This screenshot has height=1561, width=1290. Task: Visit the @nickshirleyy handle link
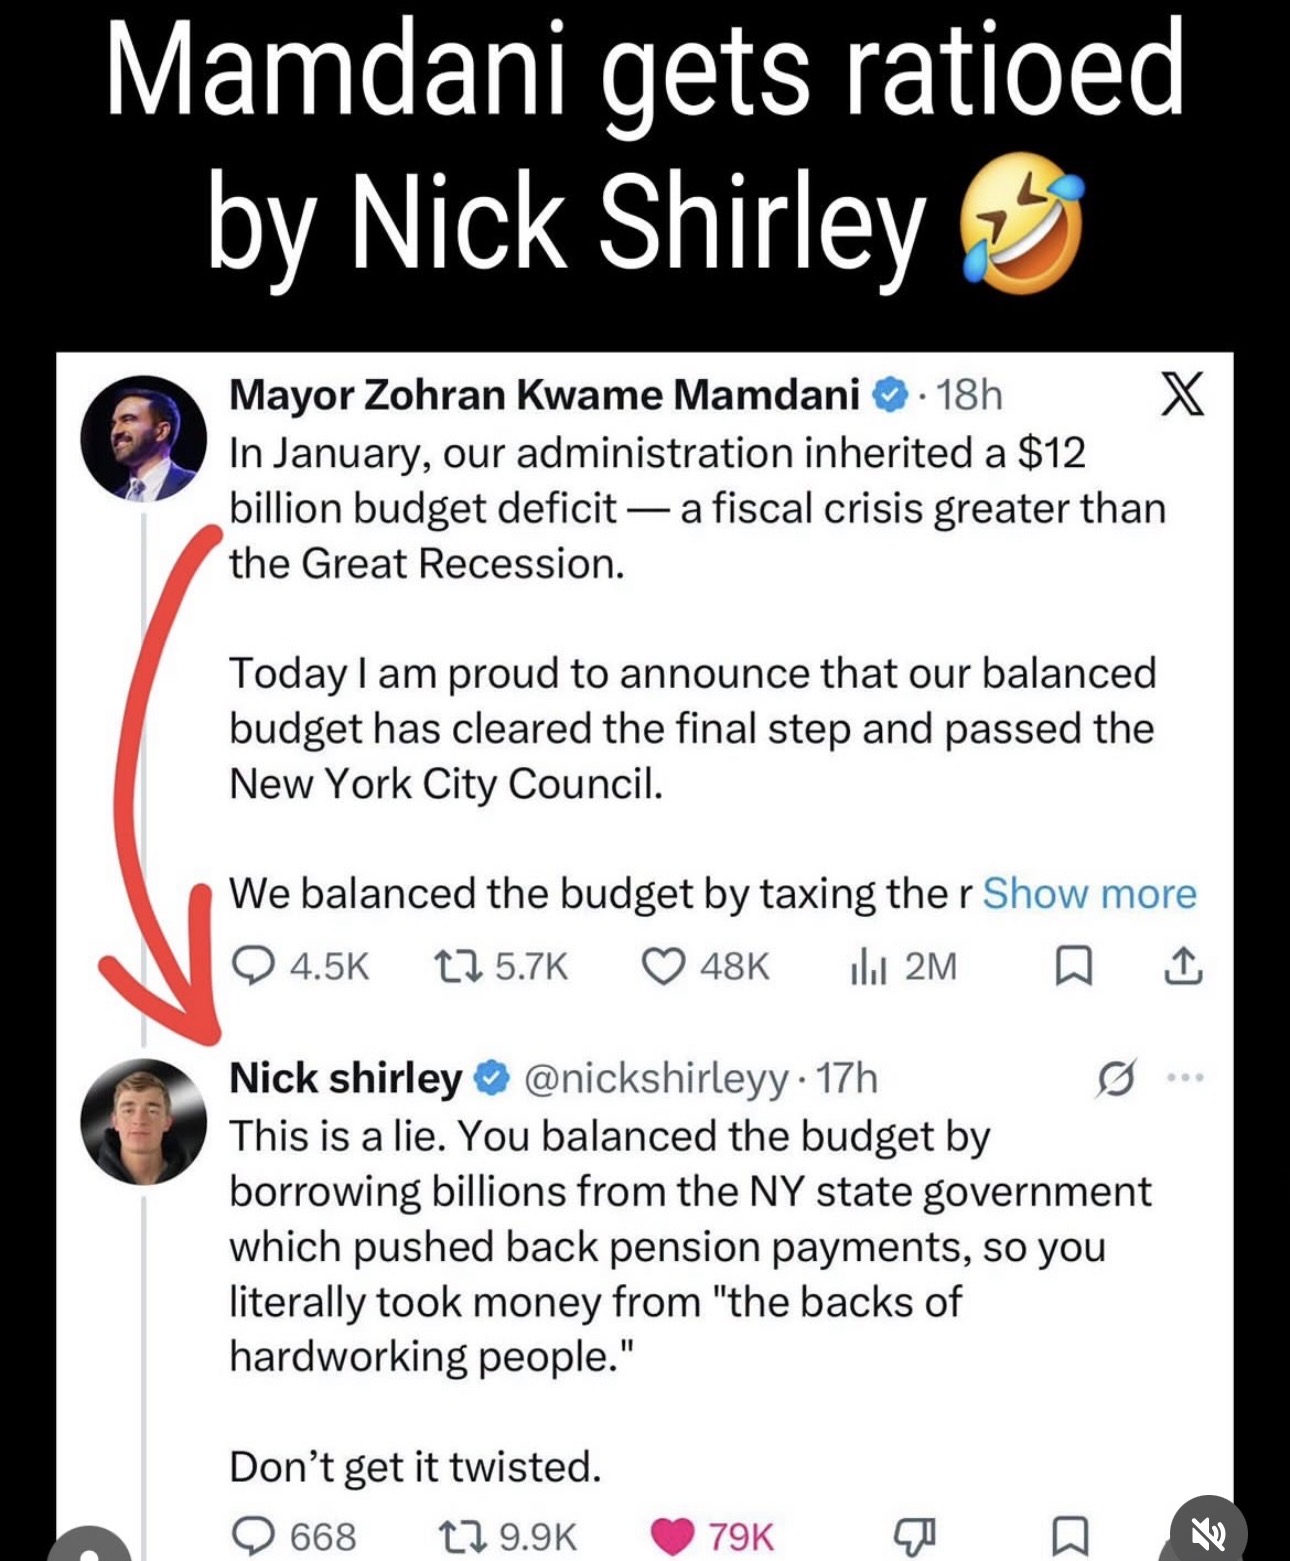[655, 1079]
